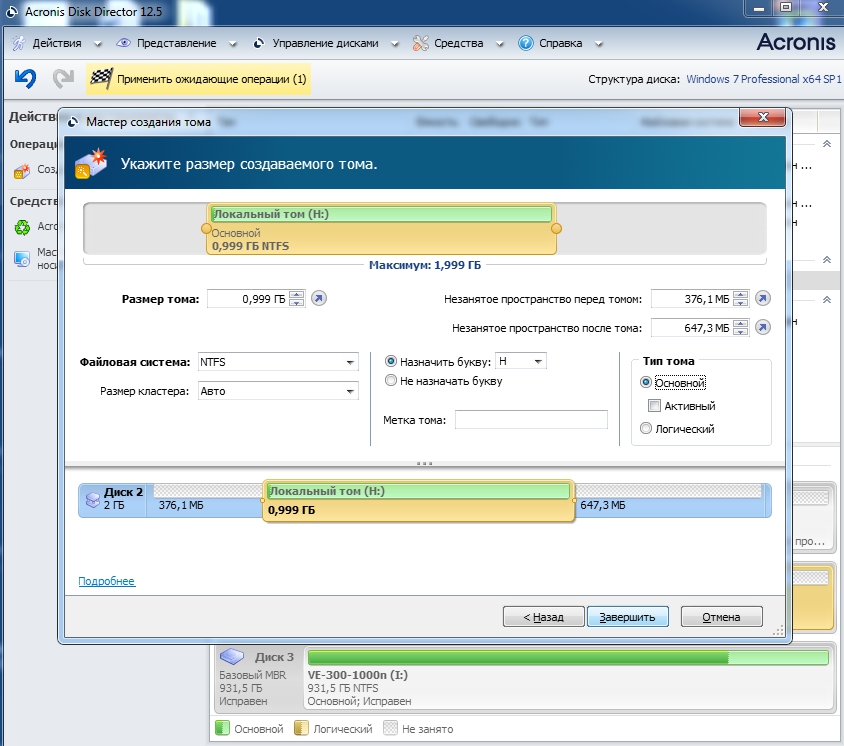Click the undo arrow icon
The width and height of the screenshot is (844, 746).
click(25, 79)
